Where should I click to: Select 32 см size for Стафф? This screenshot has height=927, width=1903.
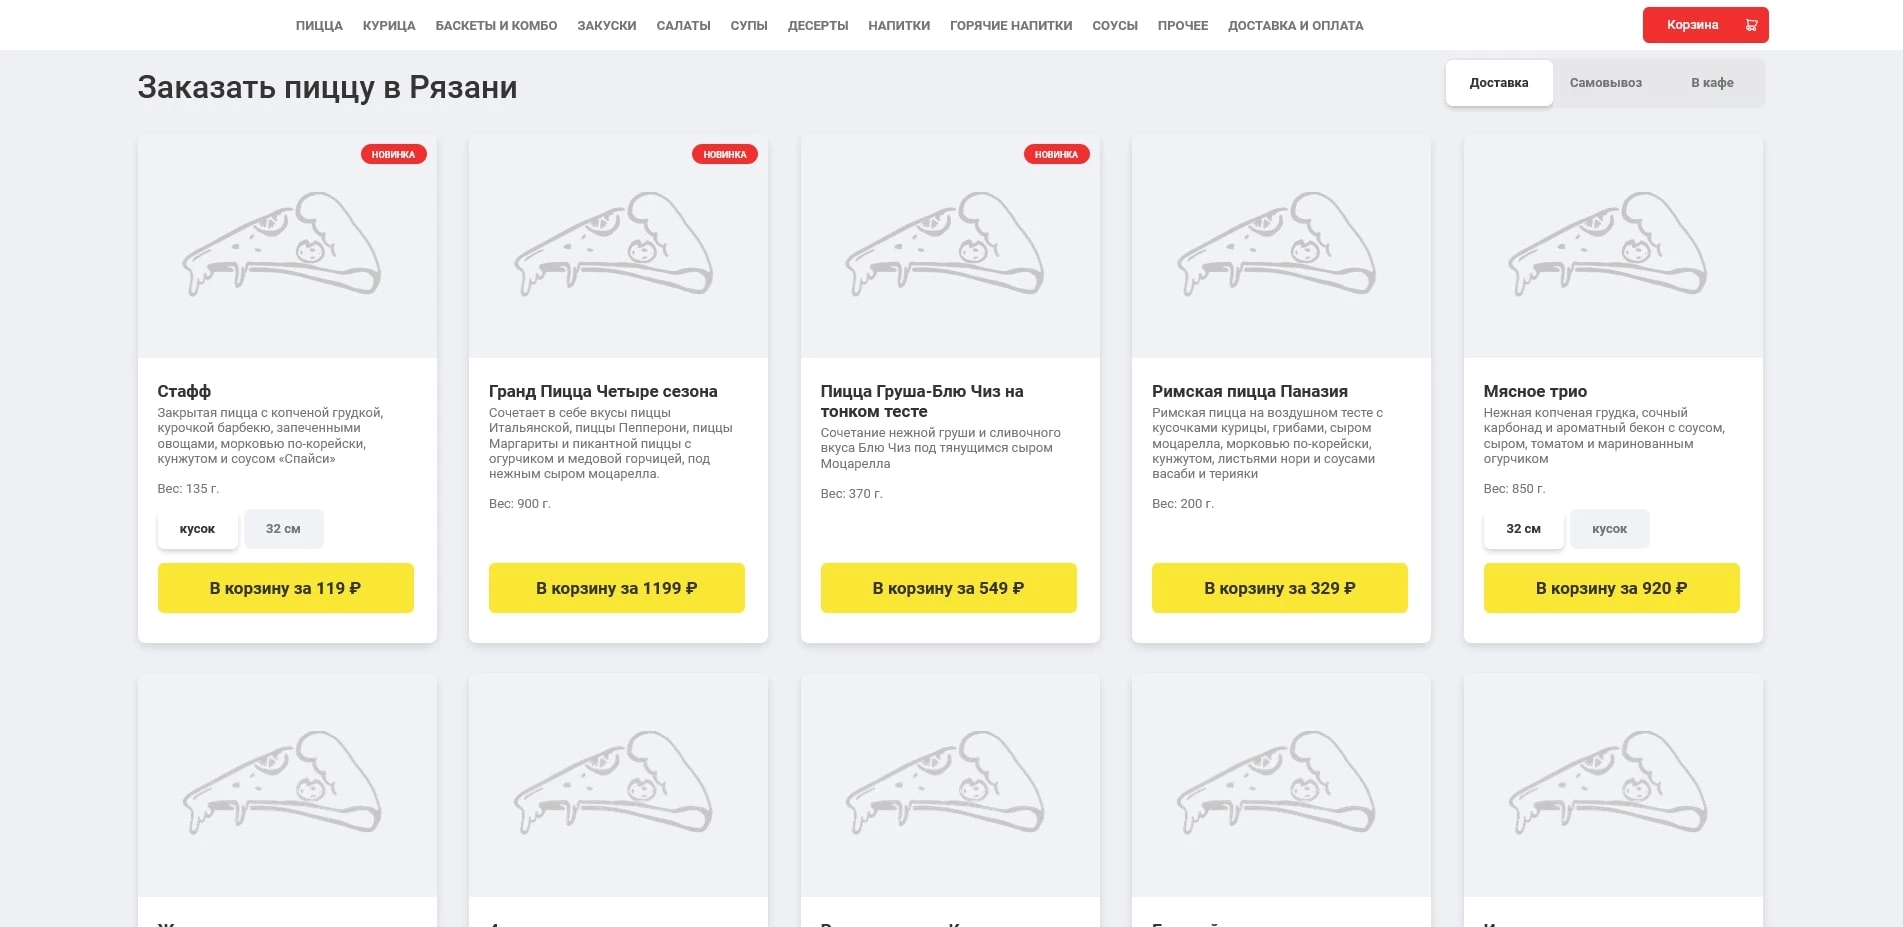click(283, 529)
